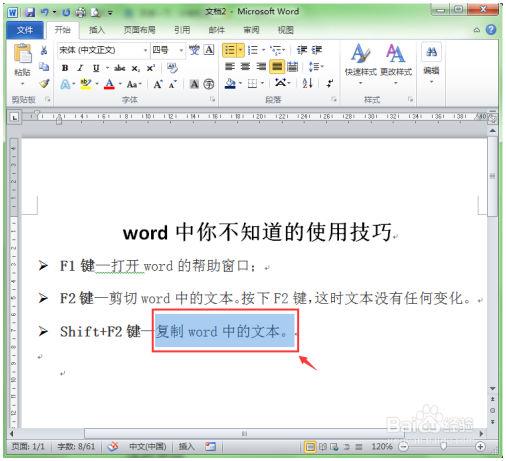Click the Sort icon
506x461 pixels.
307,83
